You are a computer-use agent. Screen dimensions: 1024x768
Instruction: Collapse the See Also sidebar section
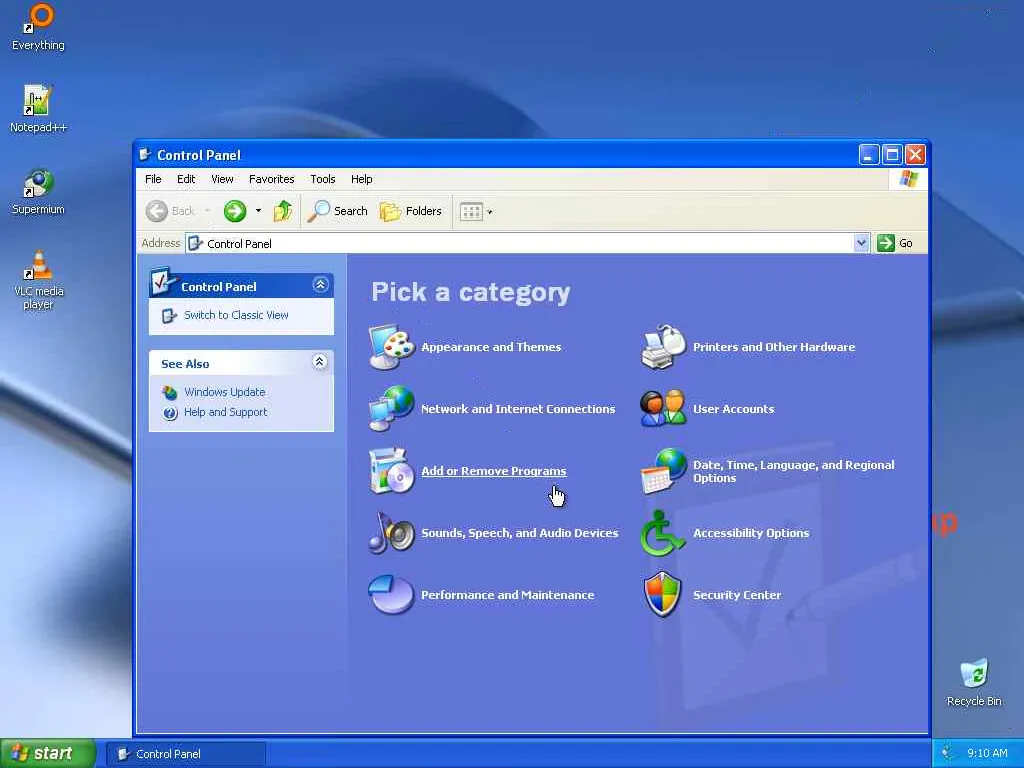319,362
